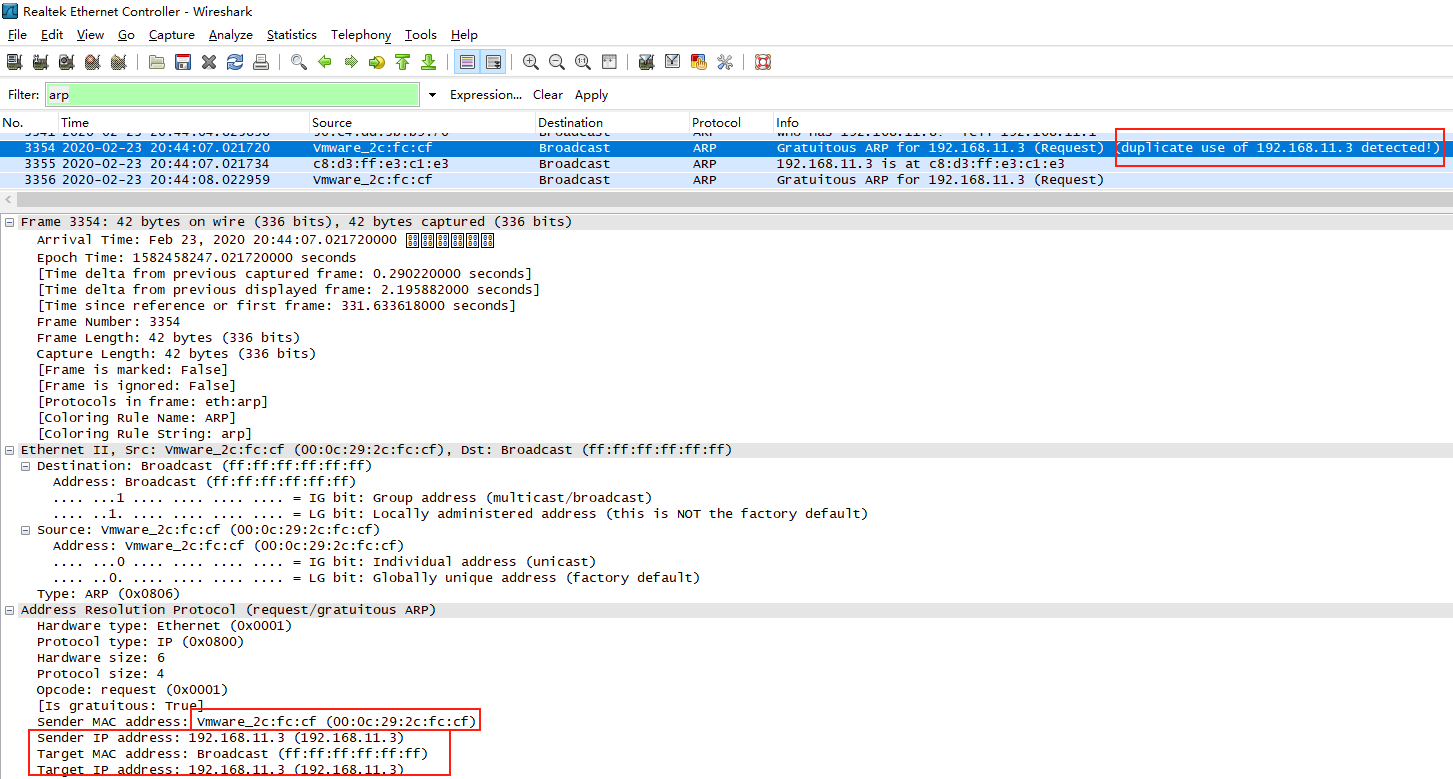Open the Telephony menu
Viewport: 1453px width, 779px height.
pyautogui.click(x=360, y=34)
